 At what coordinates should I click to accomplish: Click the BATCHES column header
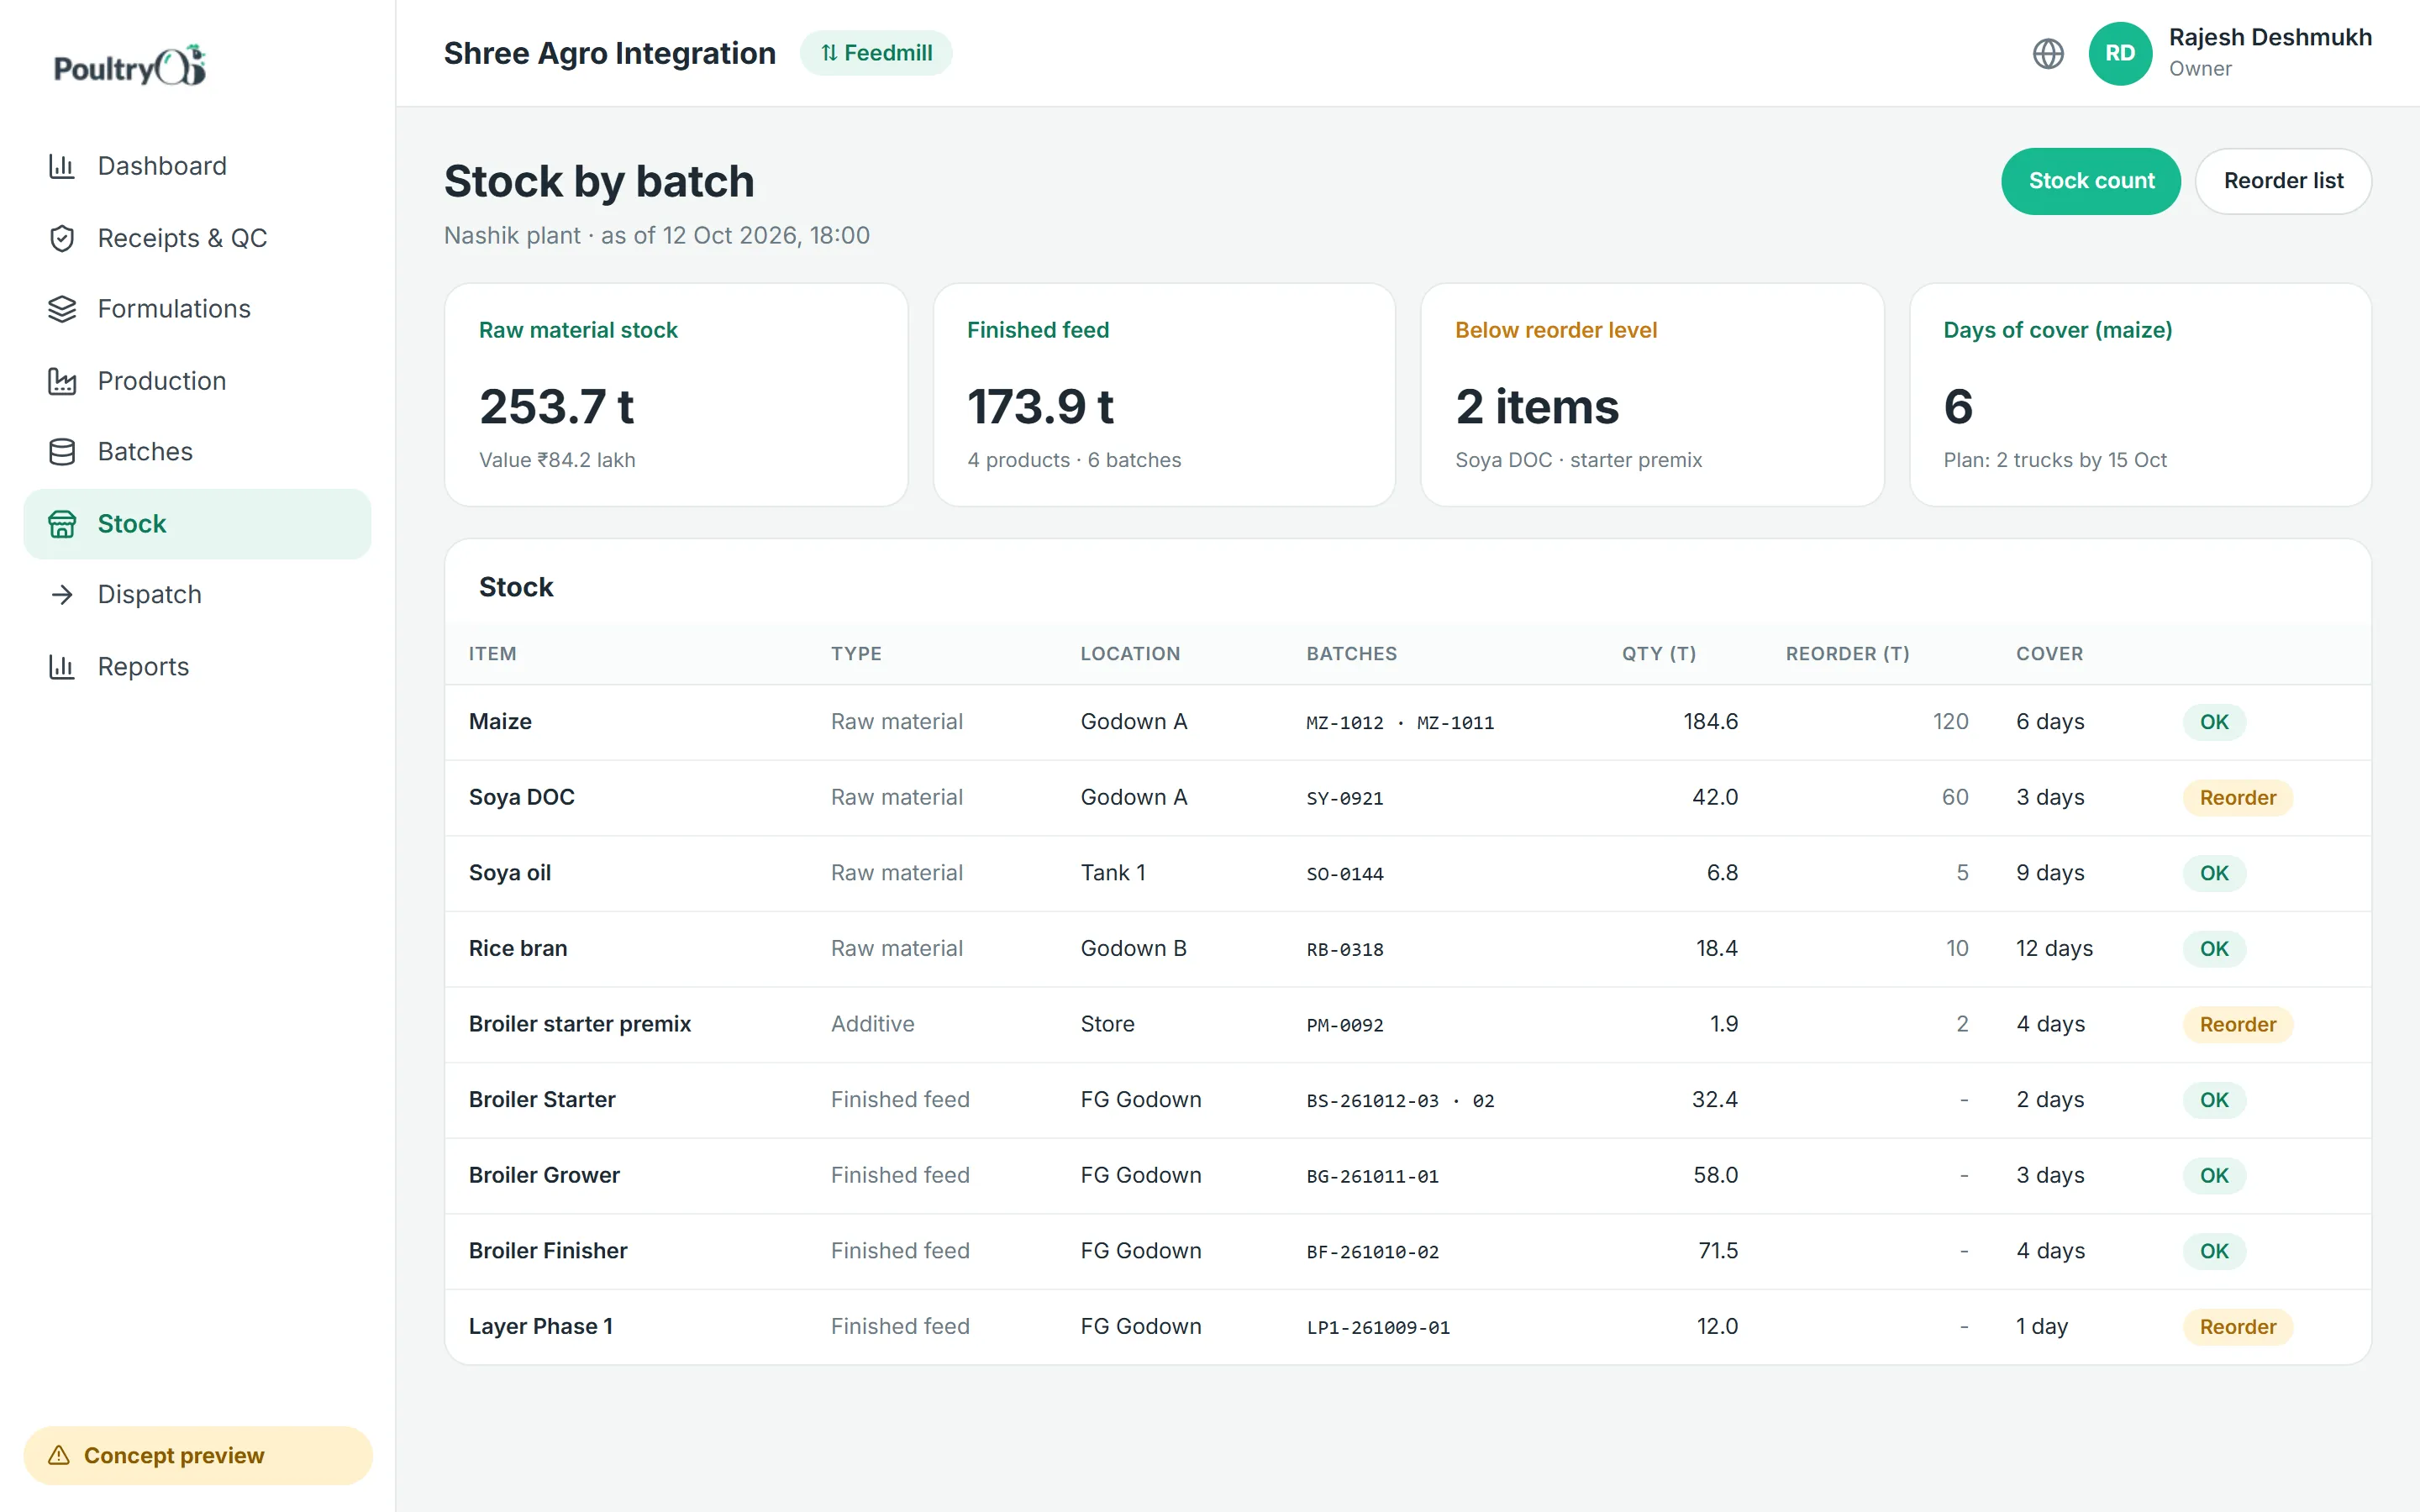1351,654
